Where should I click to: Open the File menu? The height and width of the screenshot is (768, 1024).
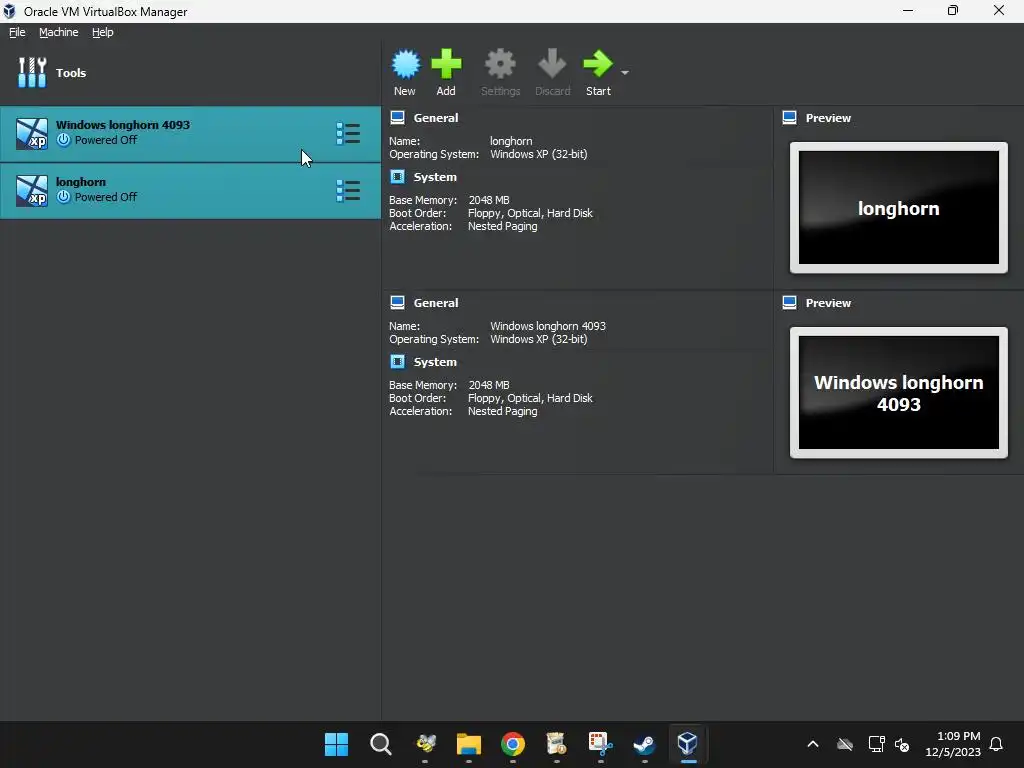point(17,32)
